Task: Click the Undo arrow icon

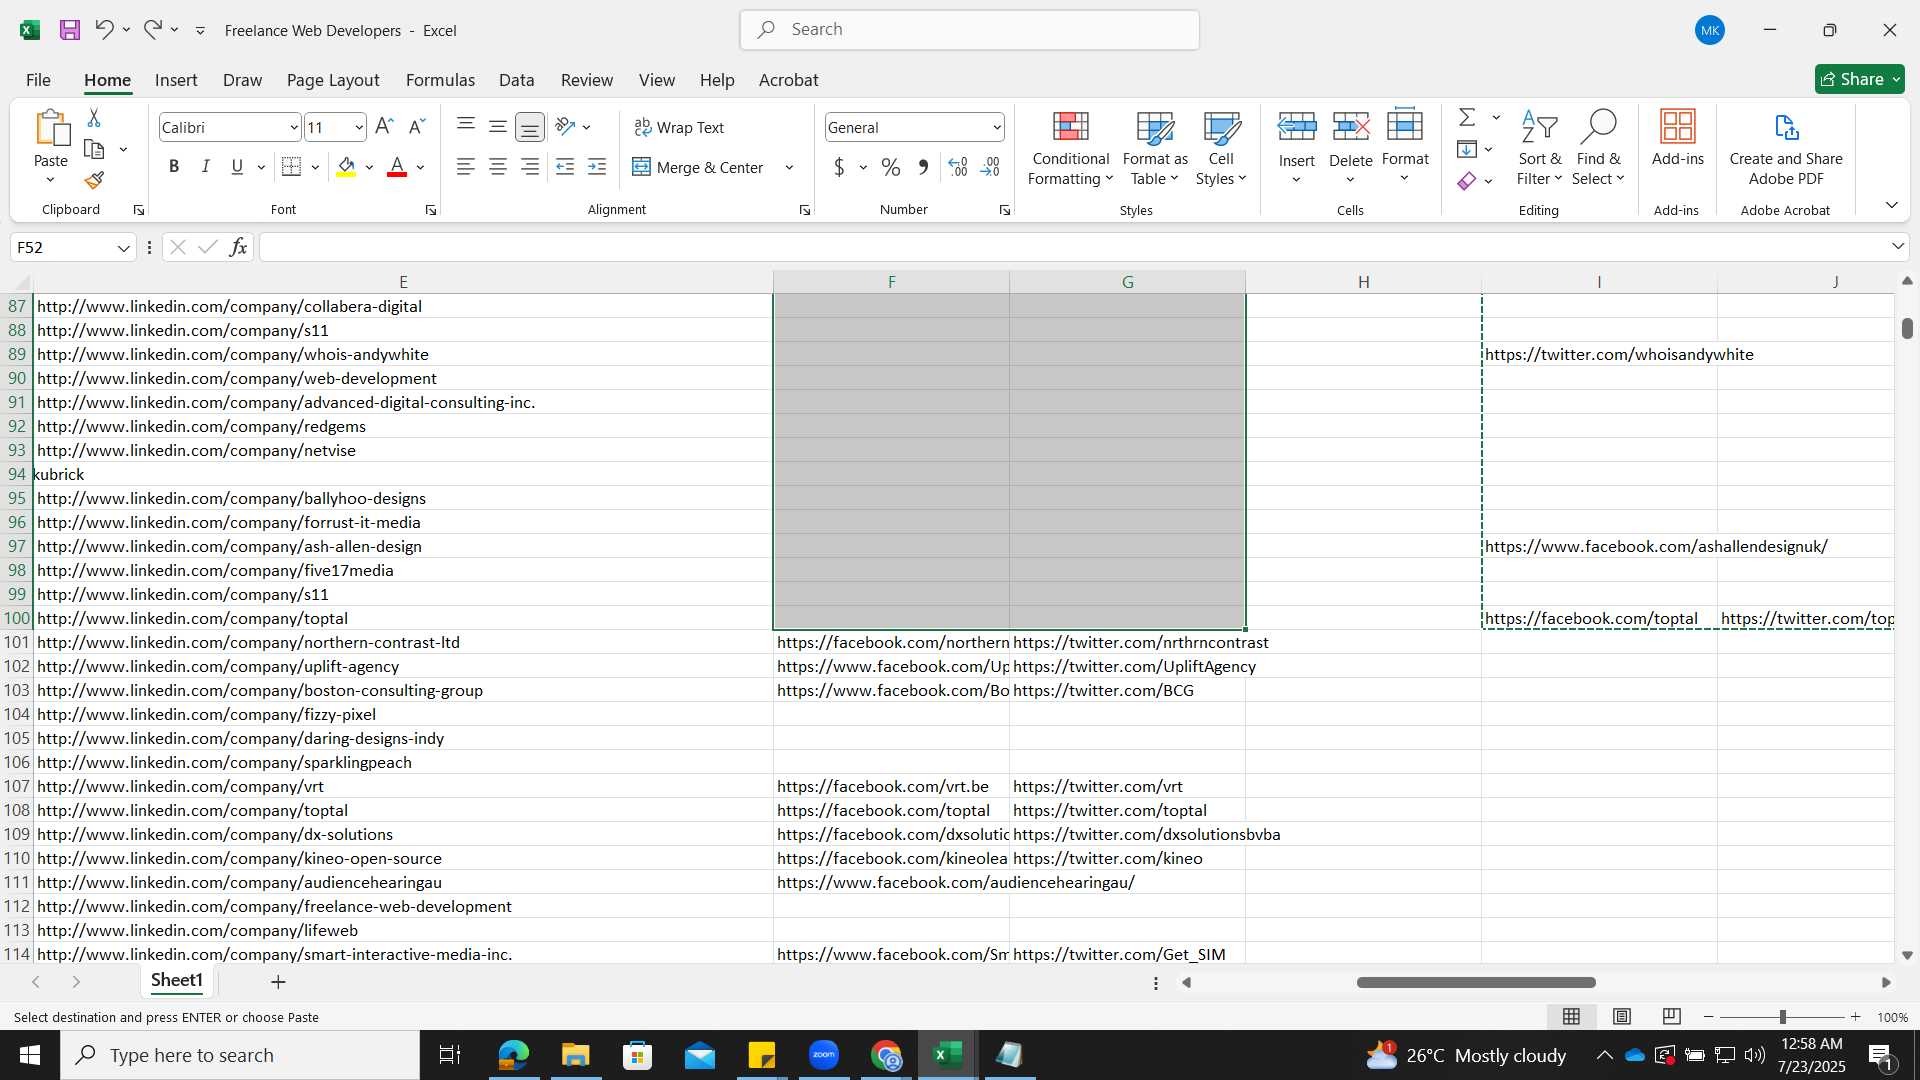Action: point(104,30)
